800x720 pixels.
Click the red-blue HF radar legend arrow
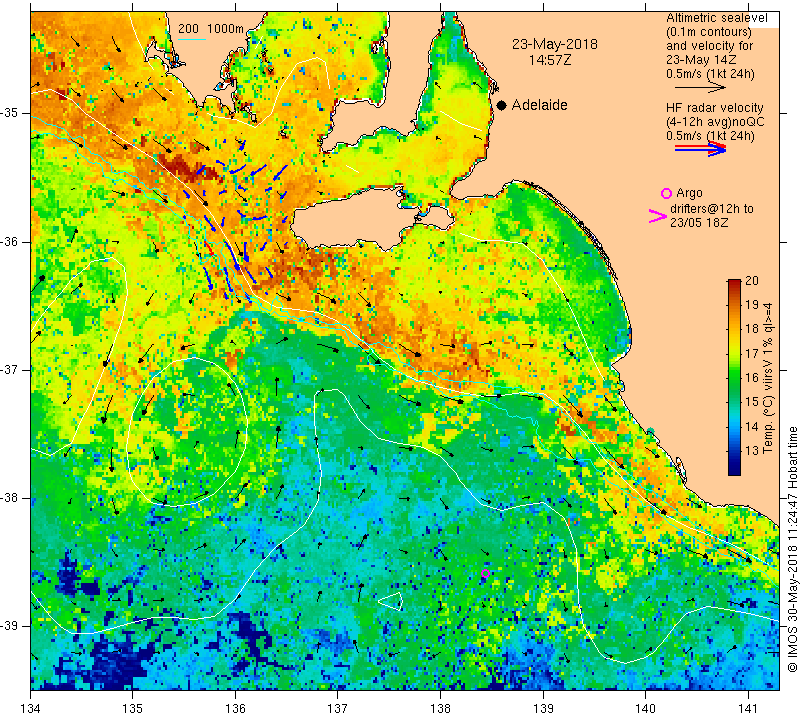click(700, 149)
